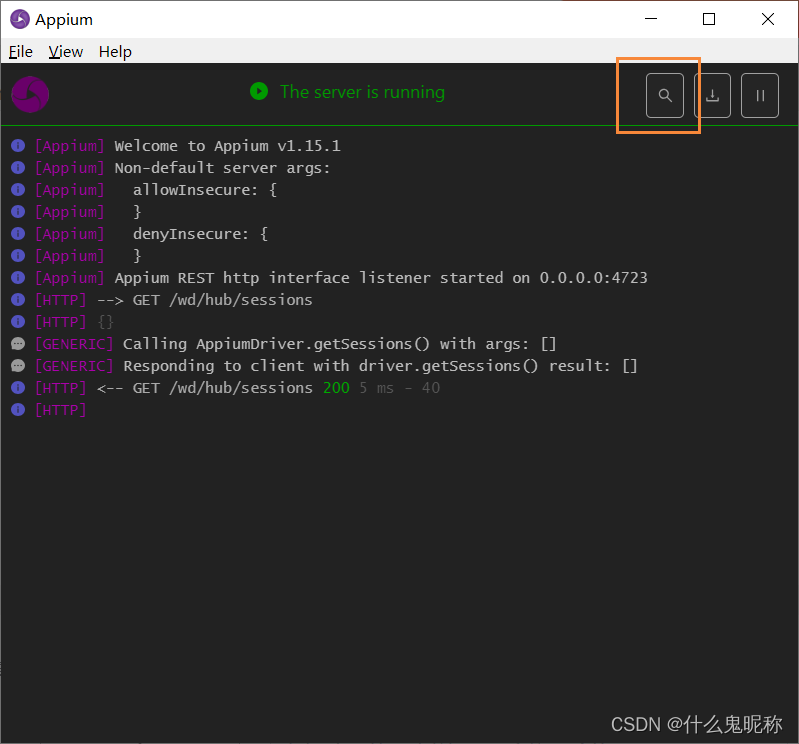The width and height of the screenshot is (799, 744).
Task: Close the Appium window
Action: pyautogui.click(x=768, y=19)
